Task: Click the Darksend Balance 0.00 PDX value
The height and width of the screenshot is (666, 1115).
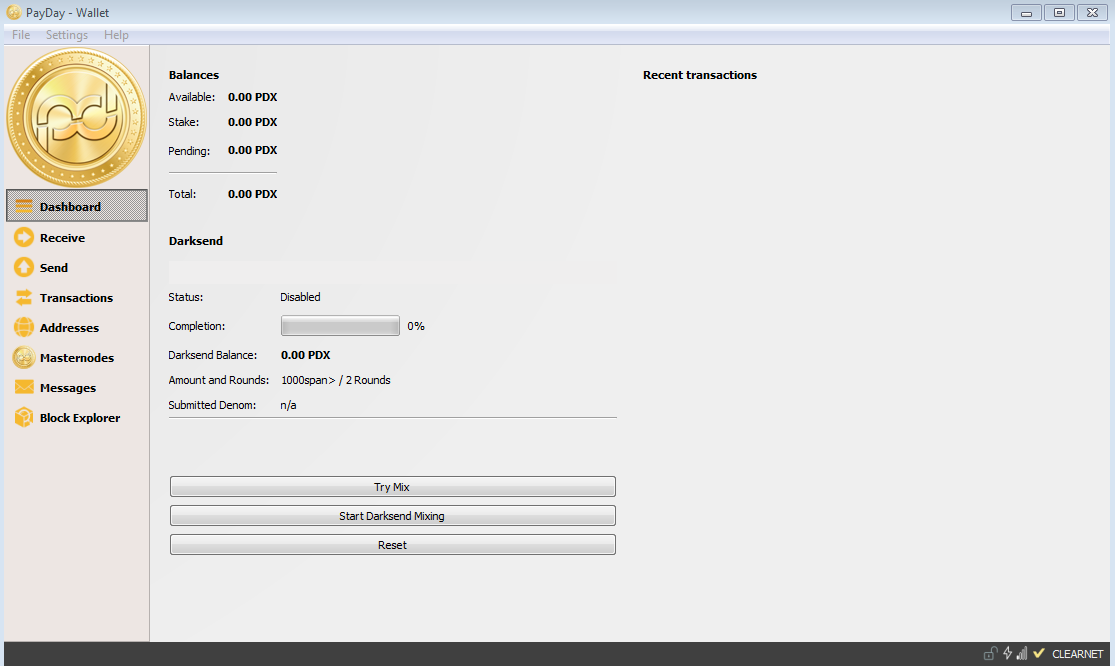Action: click(x=306, y=355)
